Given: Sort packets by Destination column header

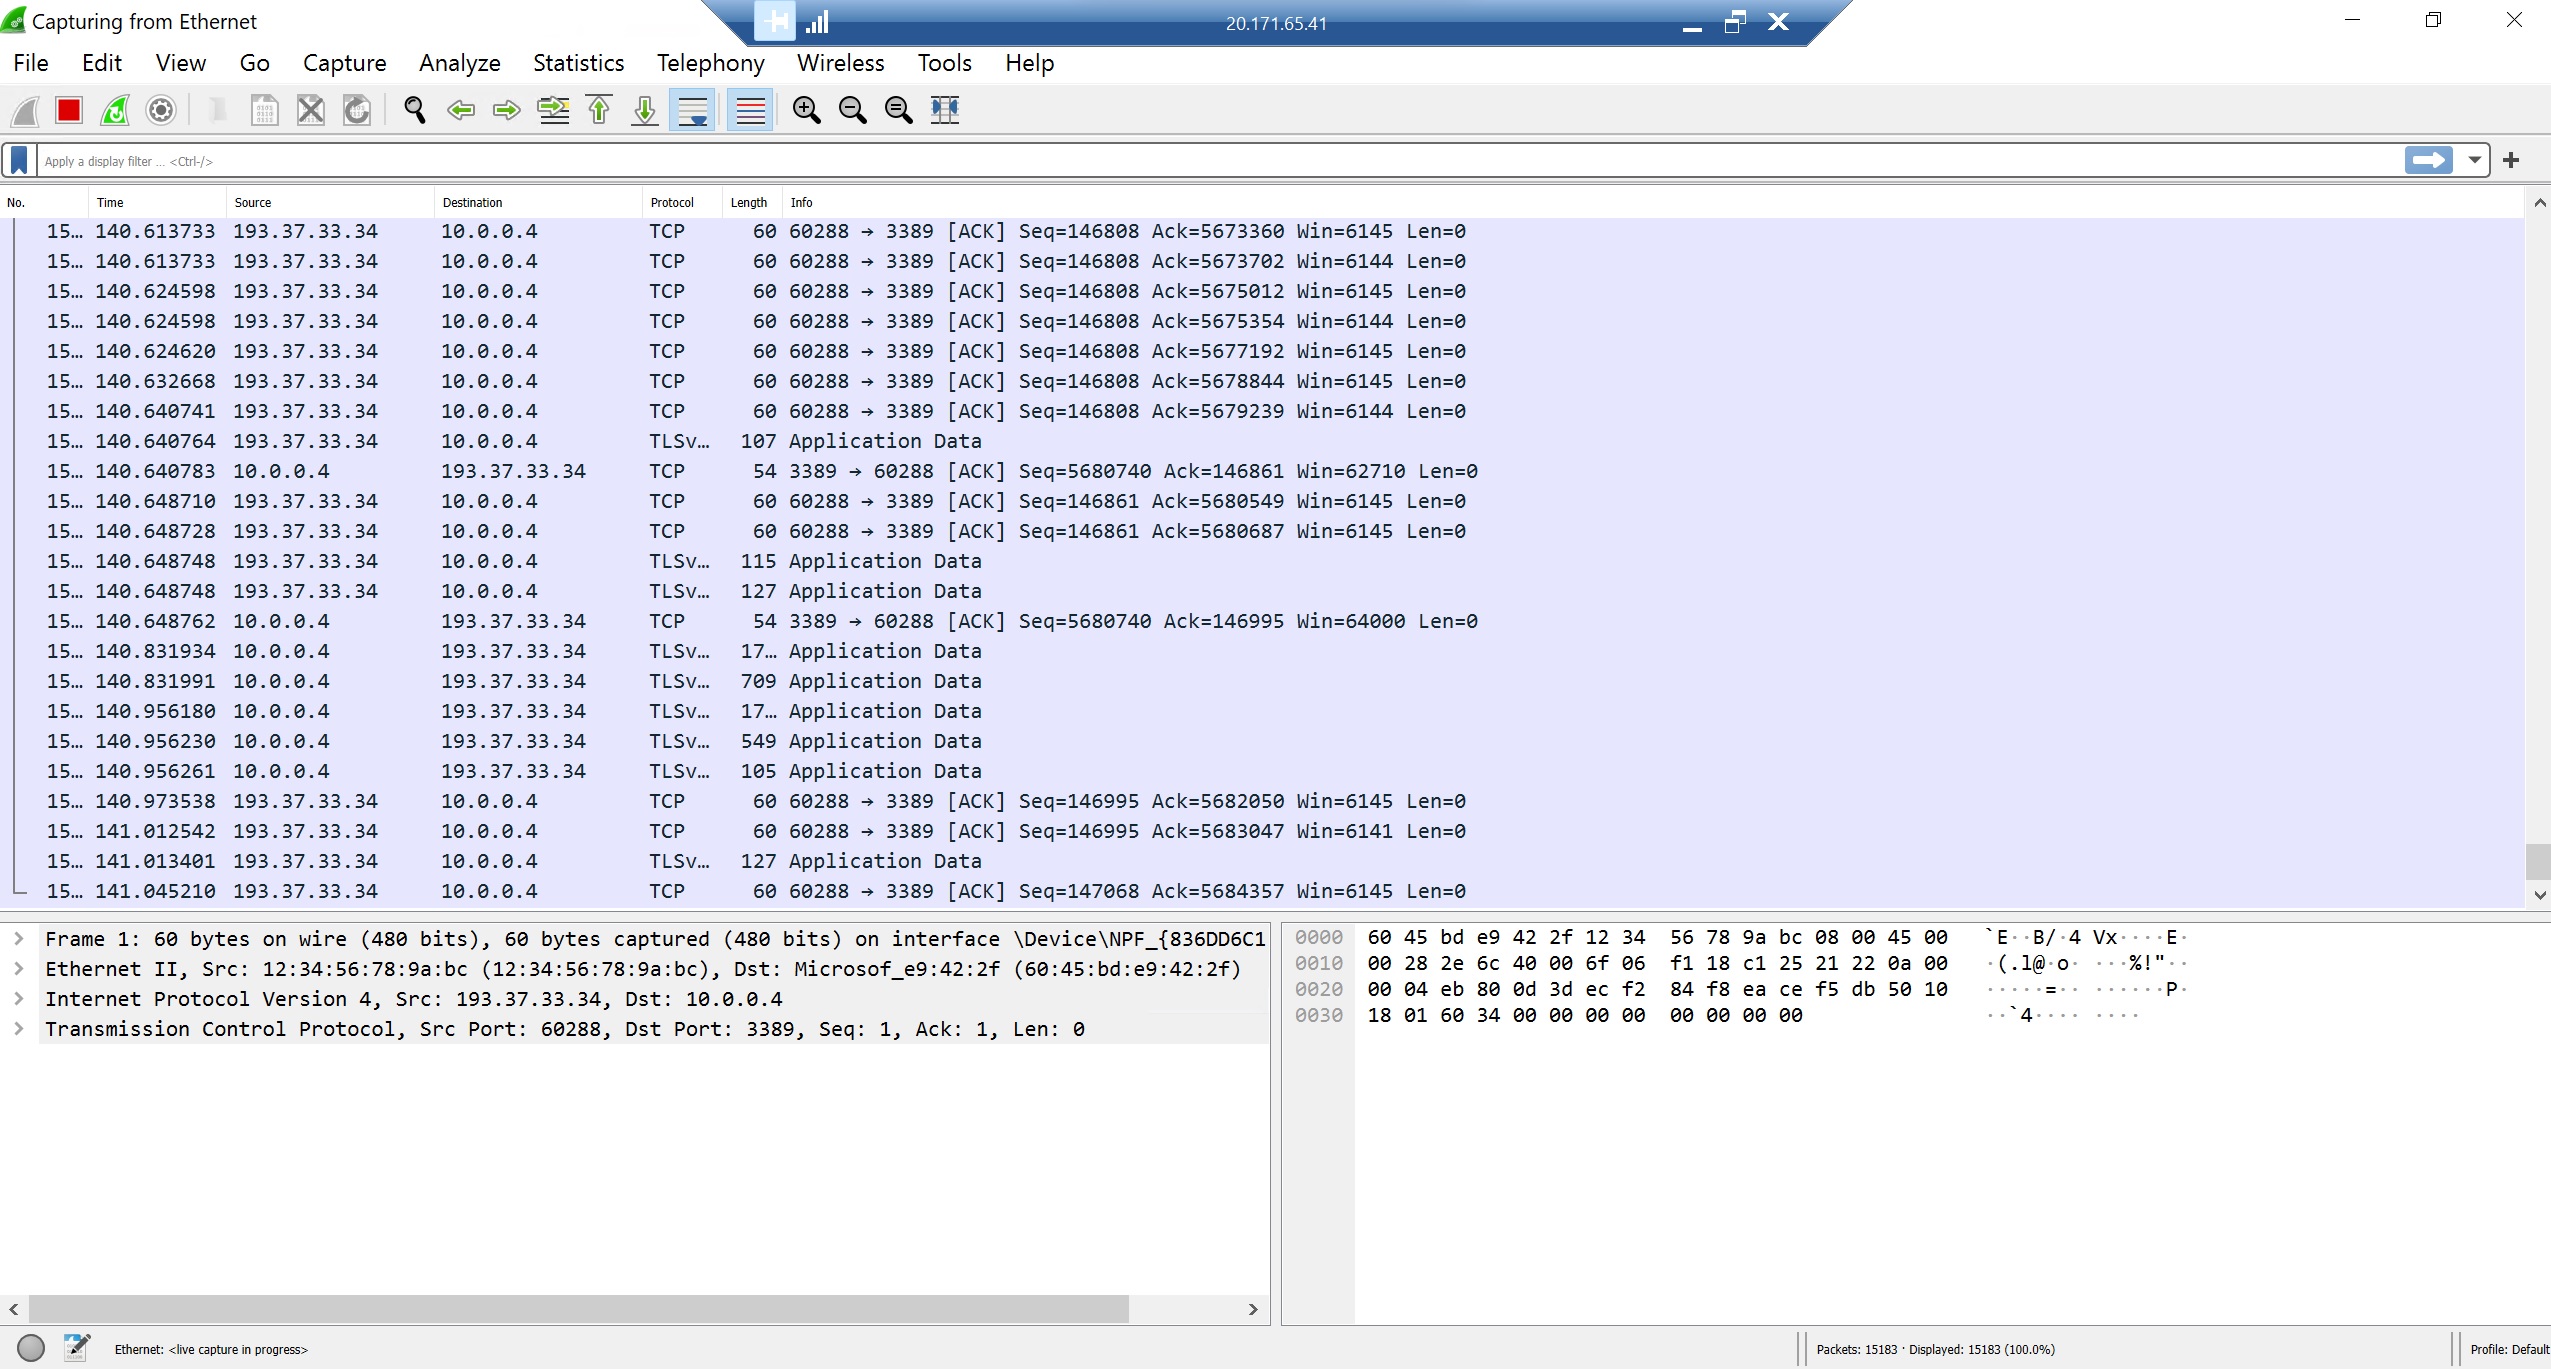Looking at the screenshot, I should 539,202.
